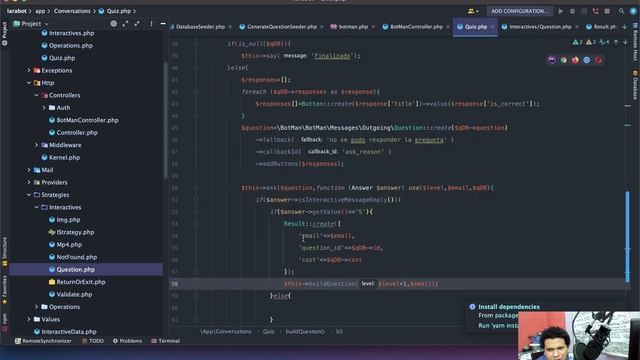640x360 pixels.
Task: Click the Stop icon in toolbar
Action: point(607,11)
